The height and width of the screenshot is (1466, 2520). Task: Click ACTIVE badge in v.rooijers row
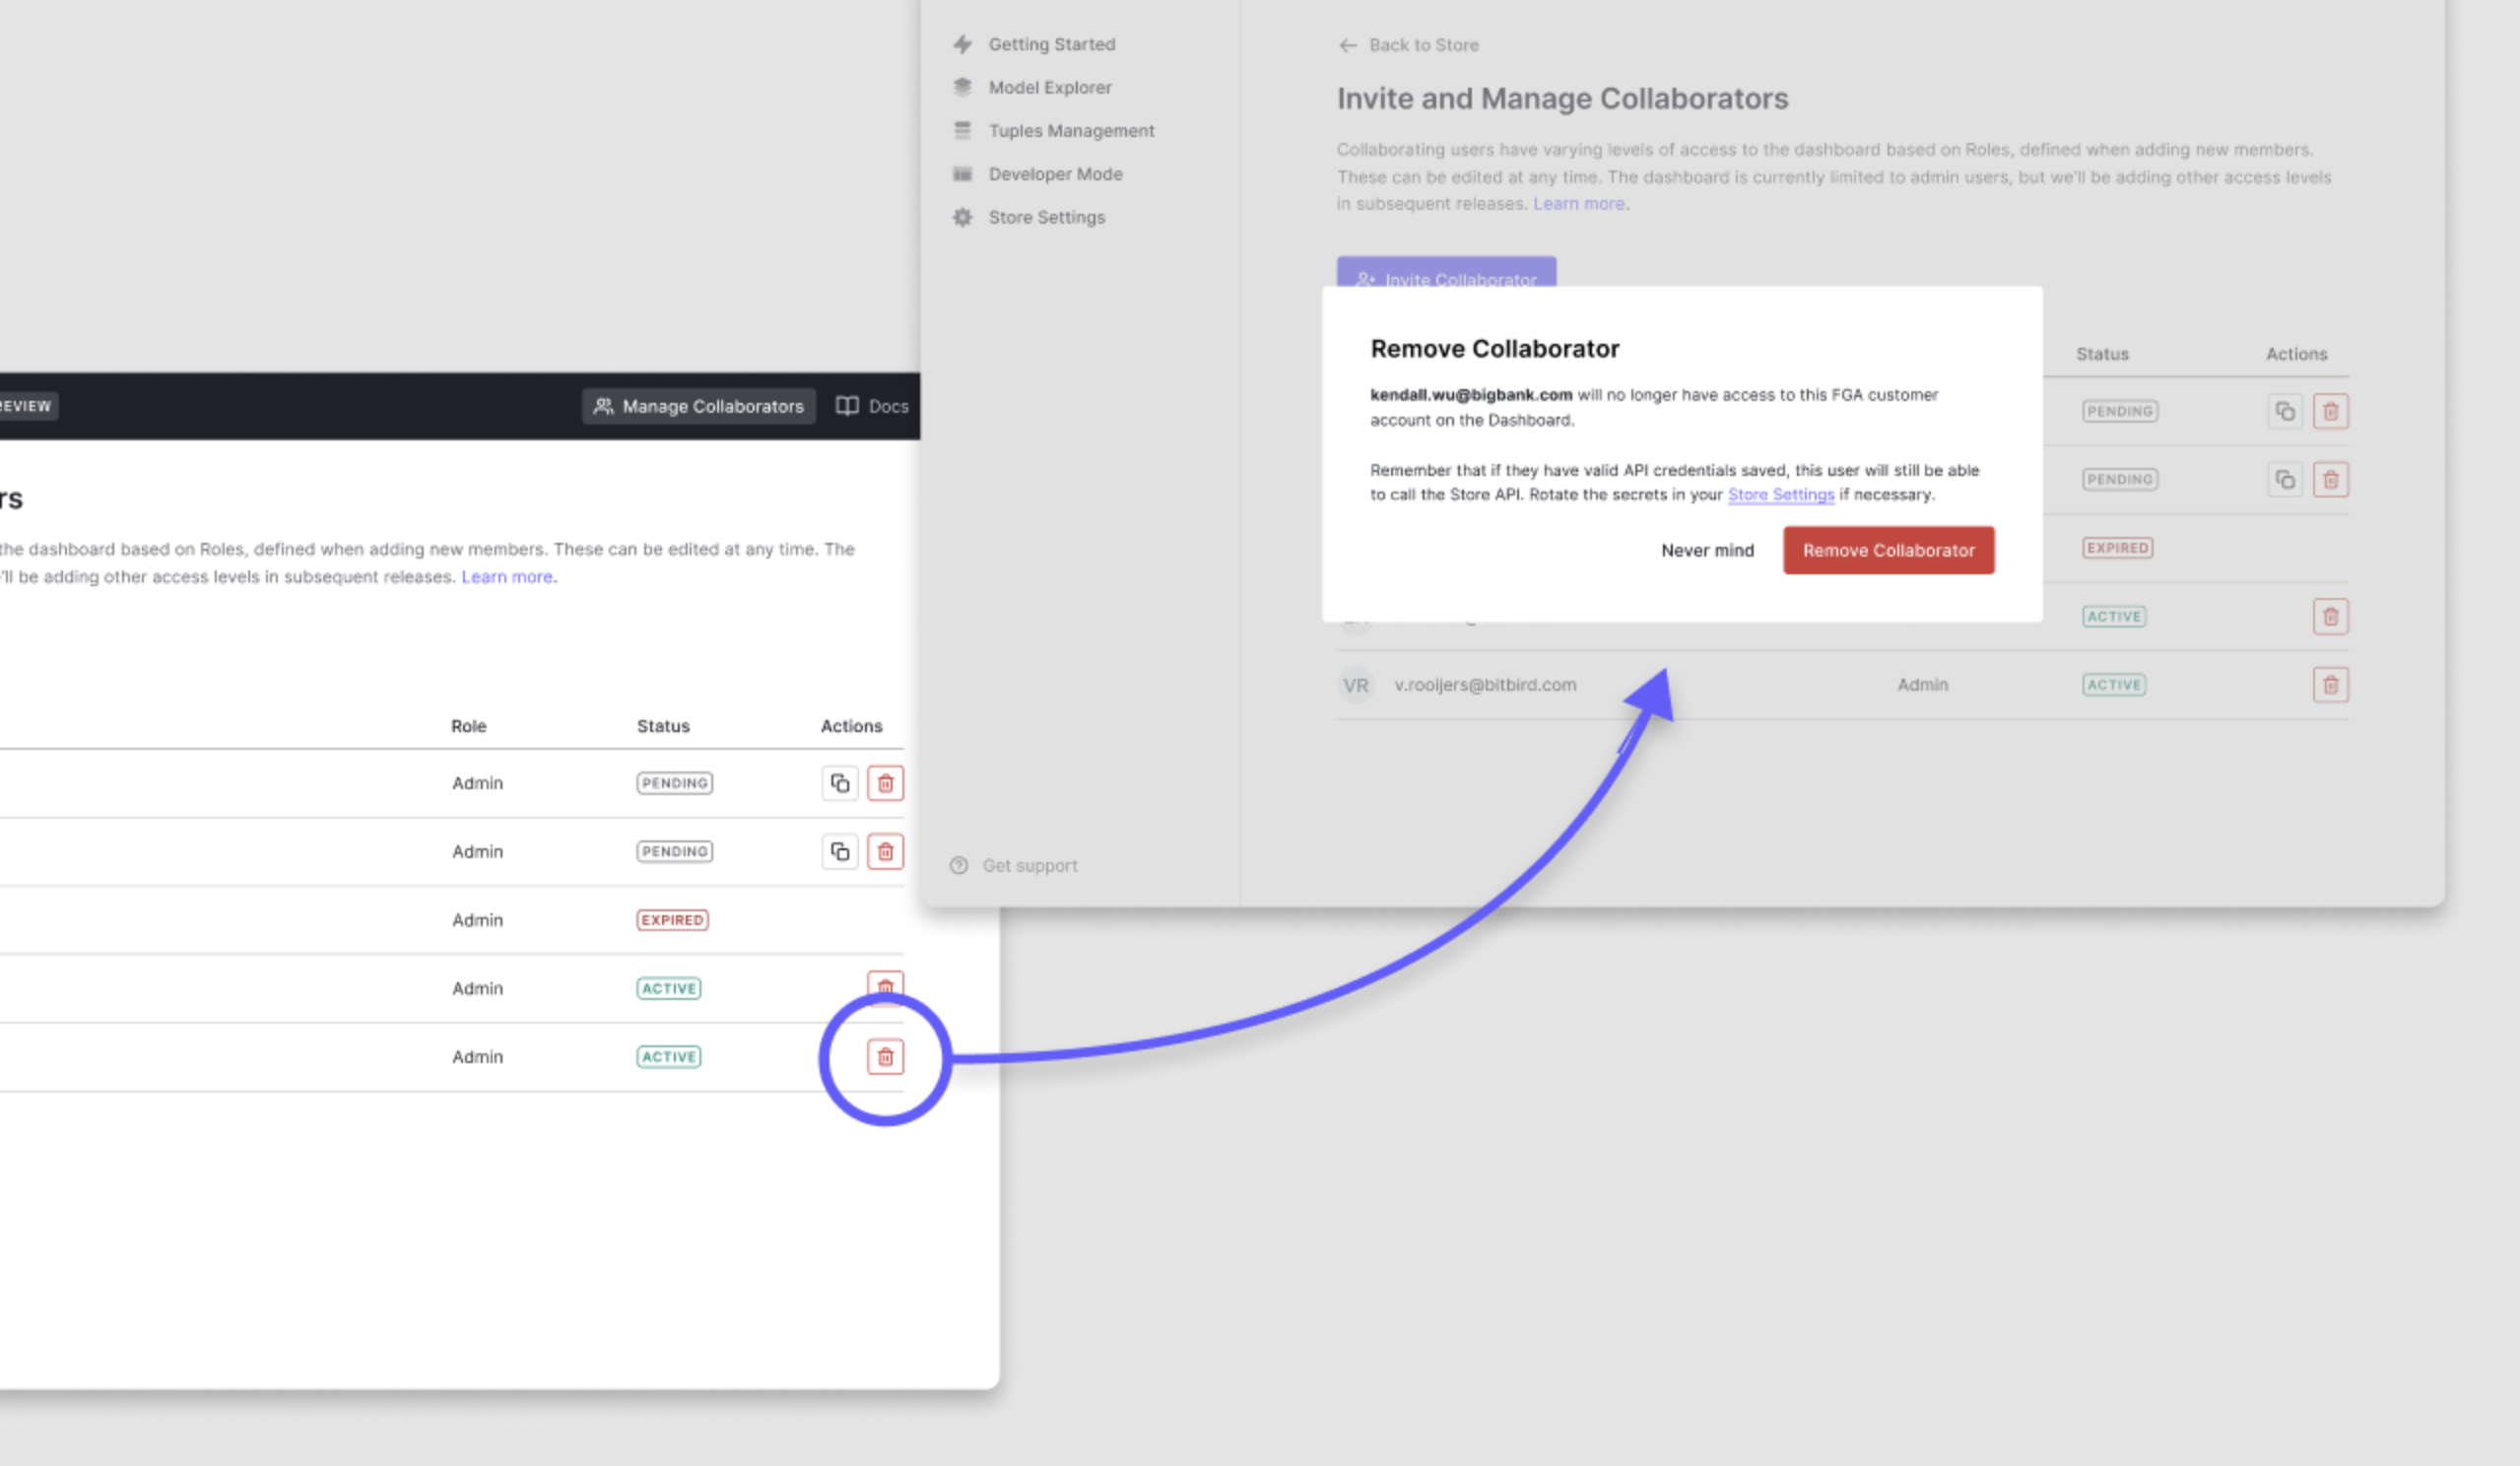[x=2114, y=685]
